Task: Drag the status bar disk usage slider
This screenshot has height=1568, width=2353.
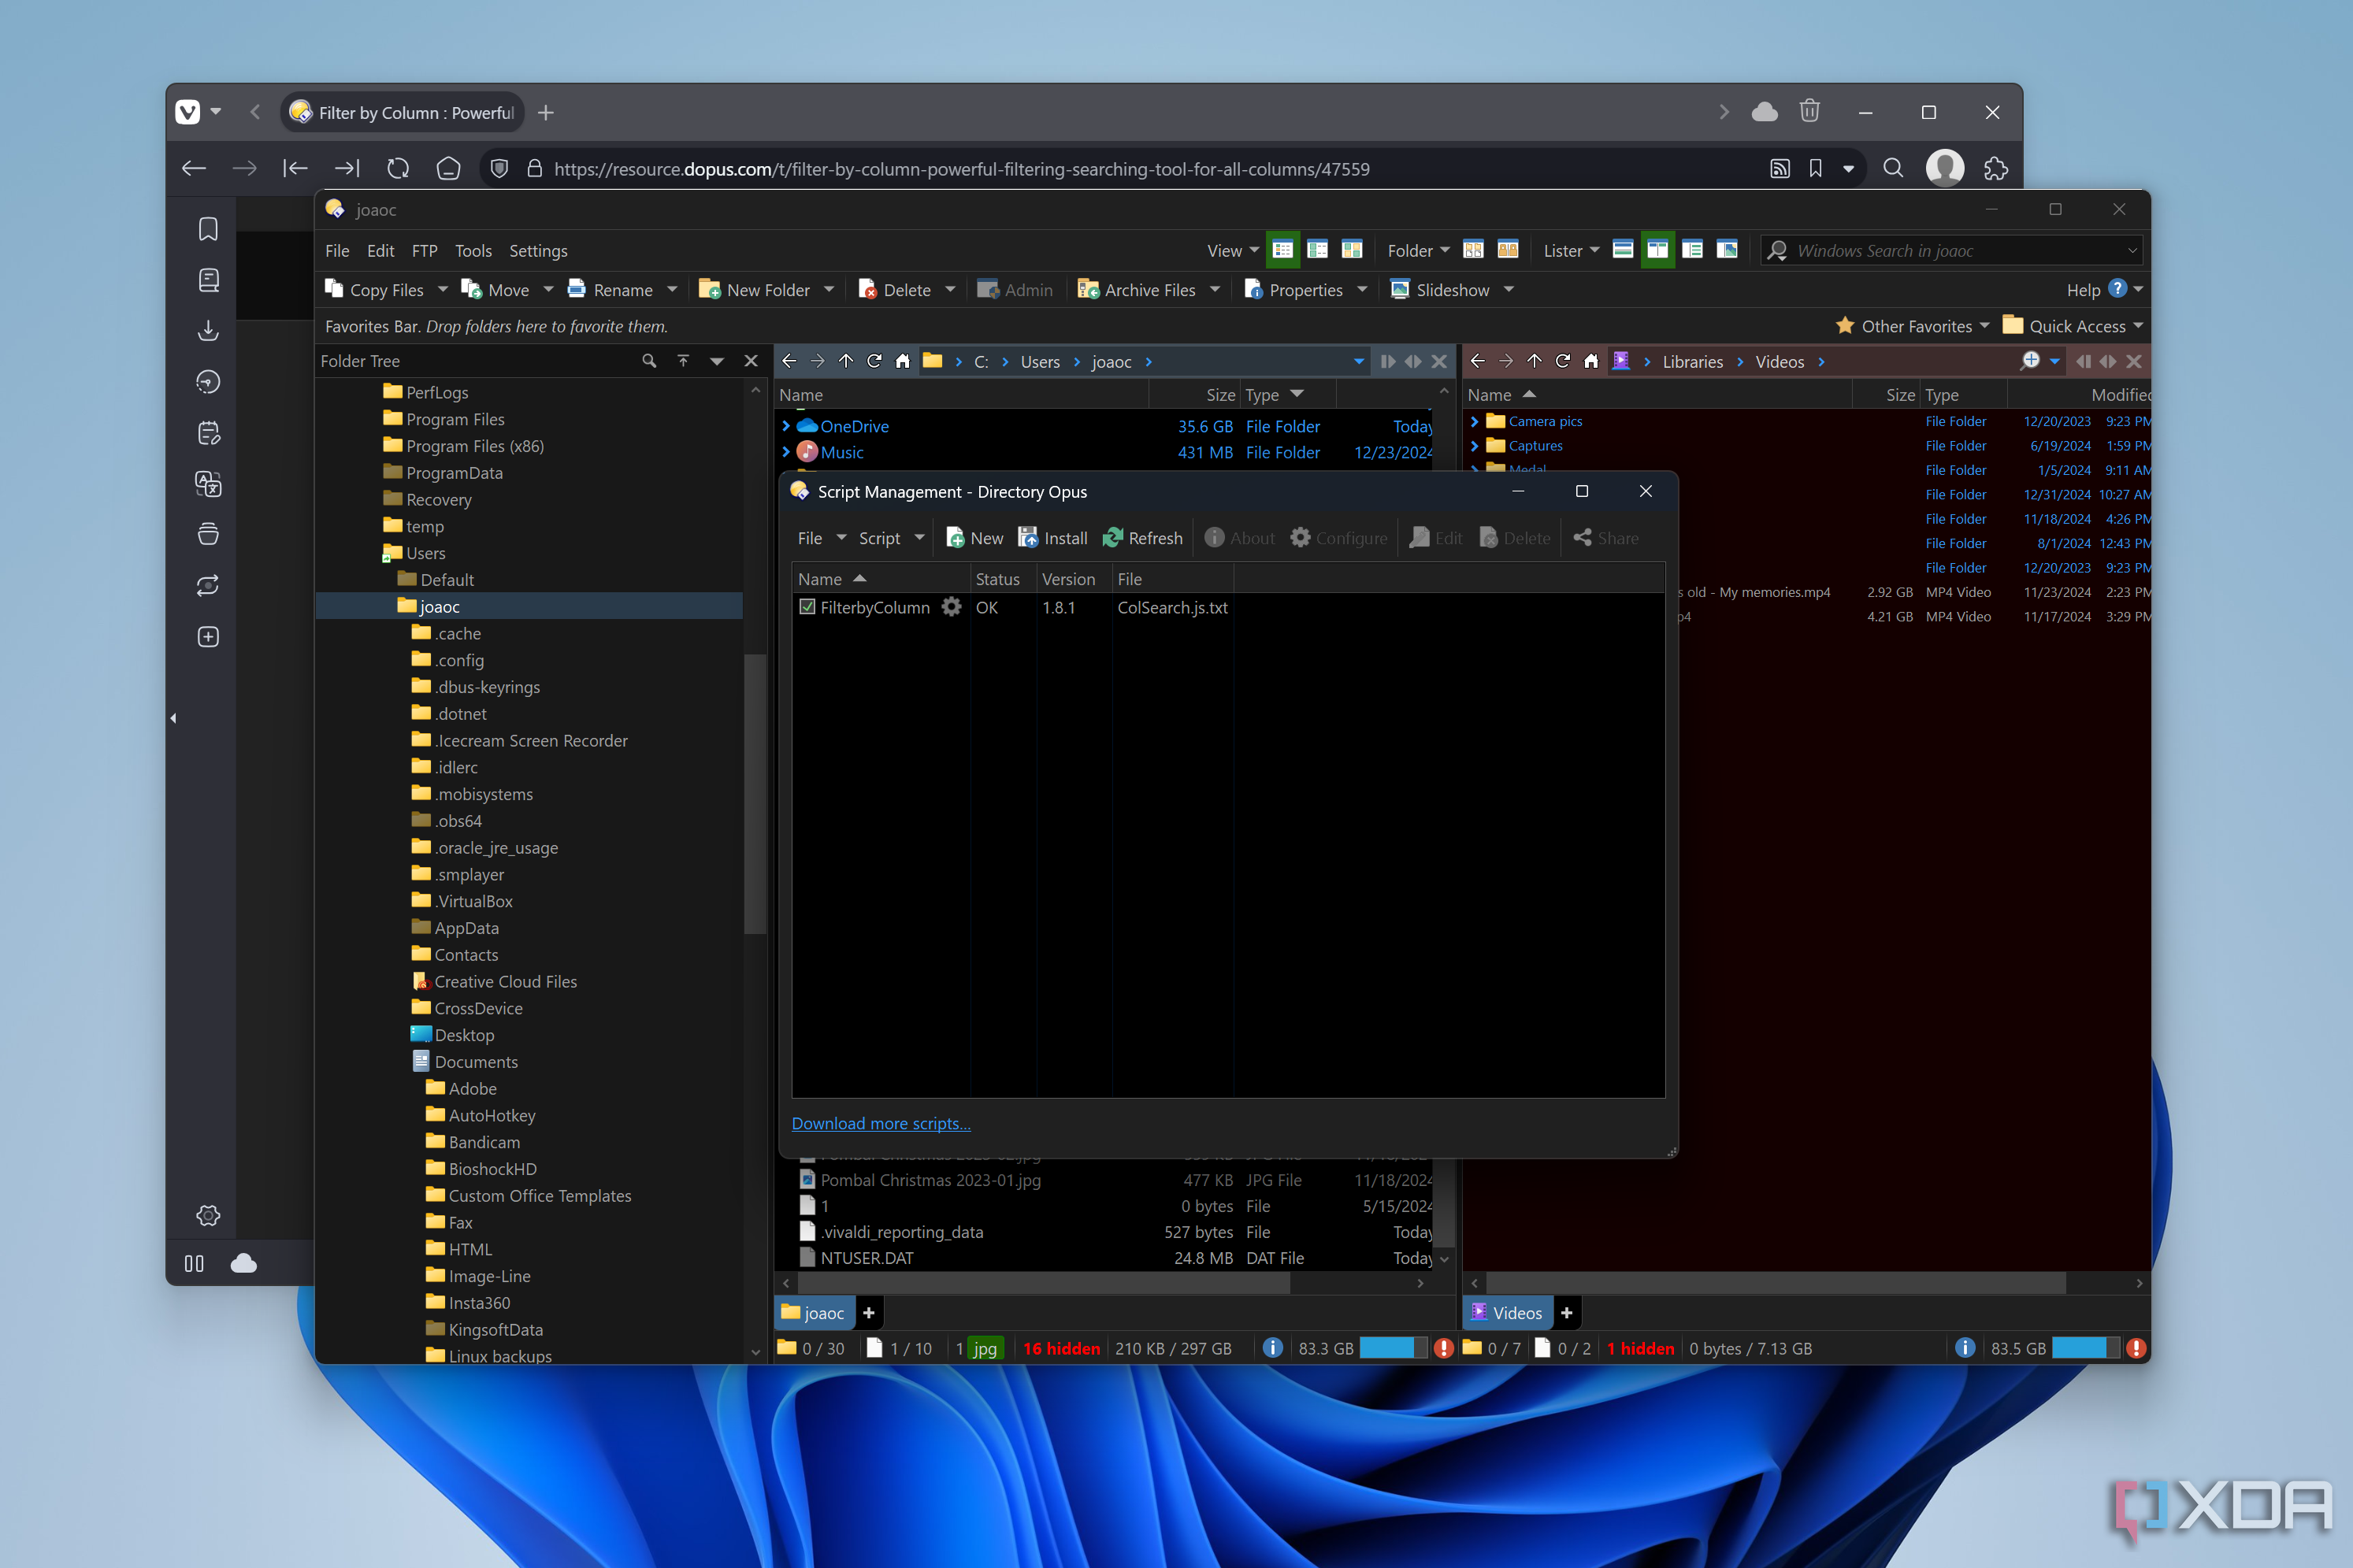Action: coord(1388,1347)
